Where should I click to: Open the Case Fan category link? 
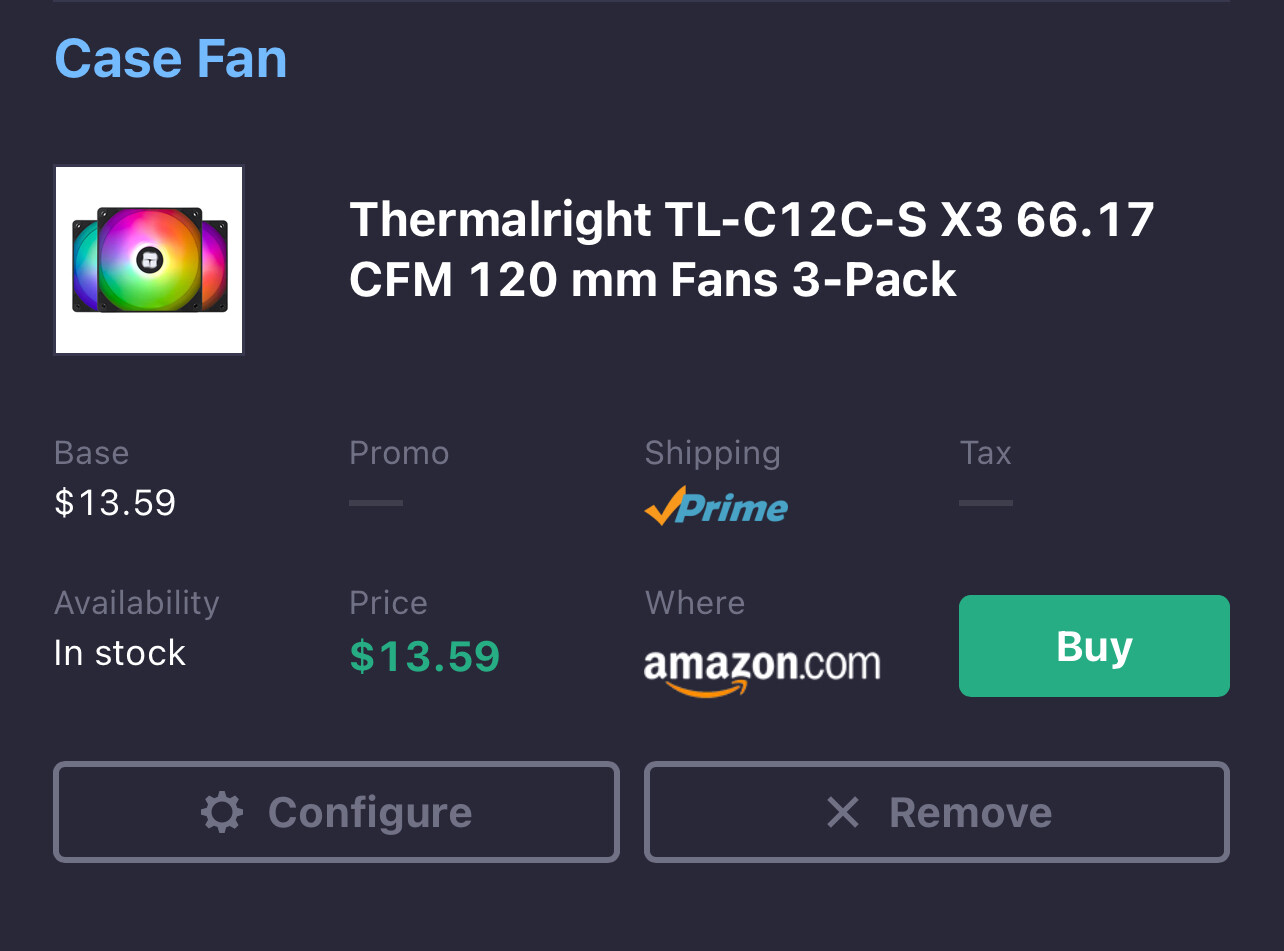[171, 58]
